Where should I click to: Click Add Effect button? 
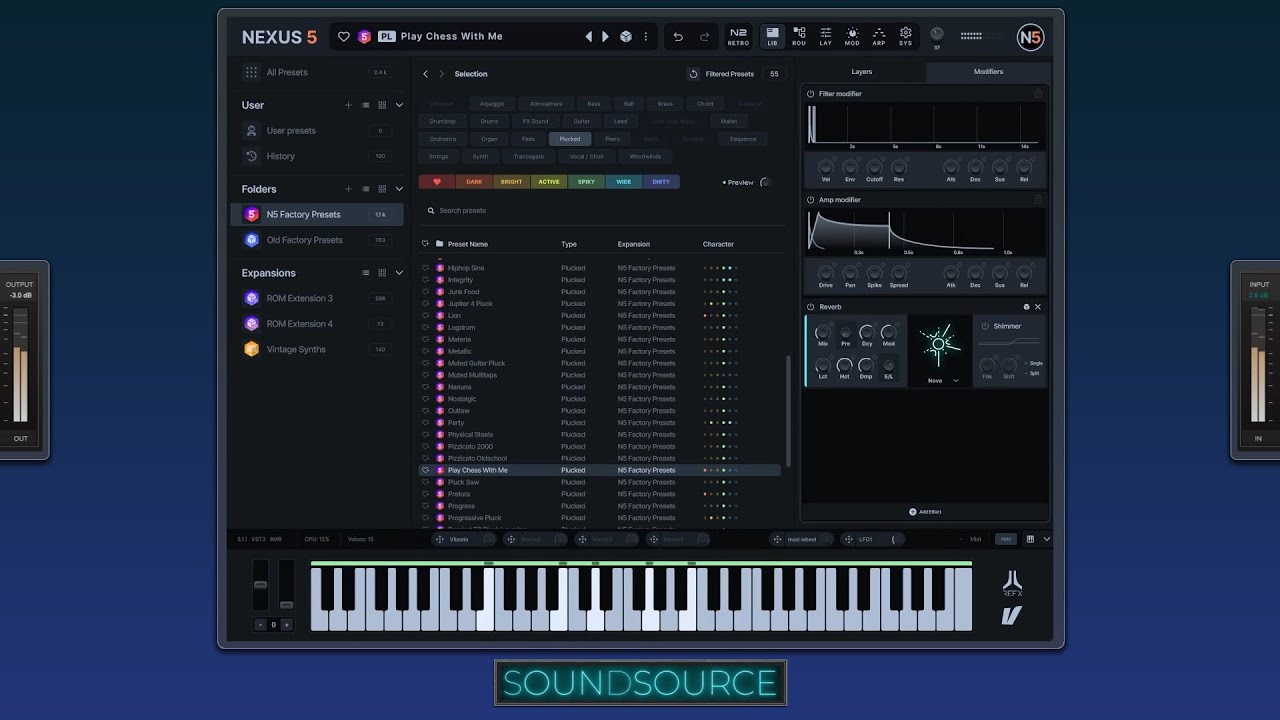coord(925,512)
